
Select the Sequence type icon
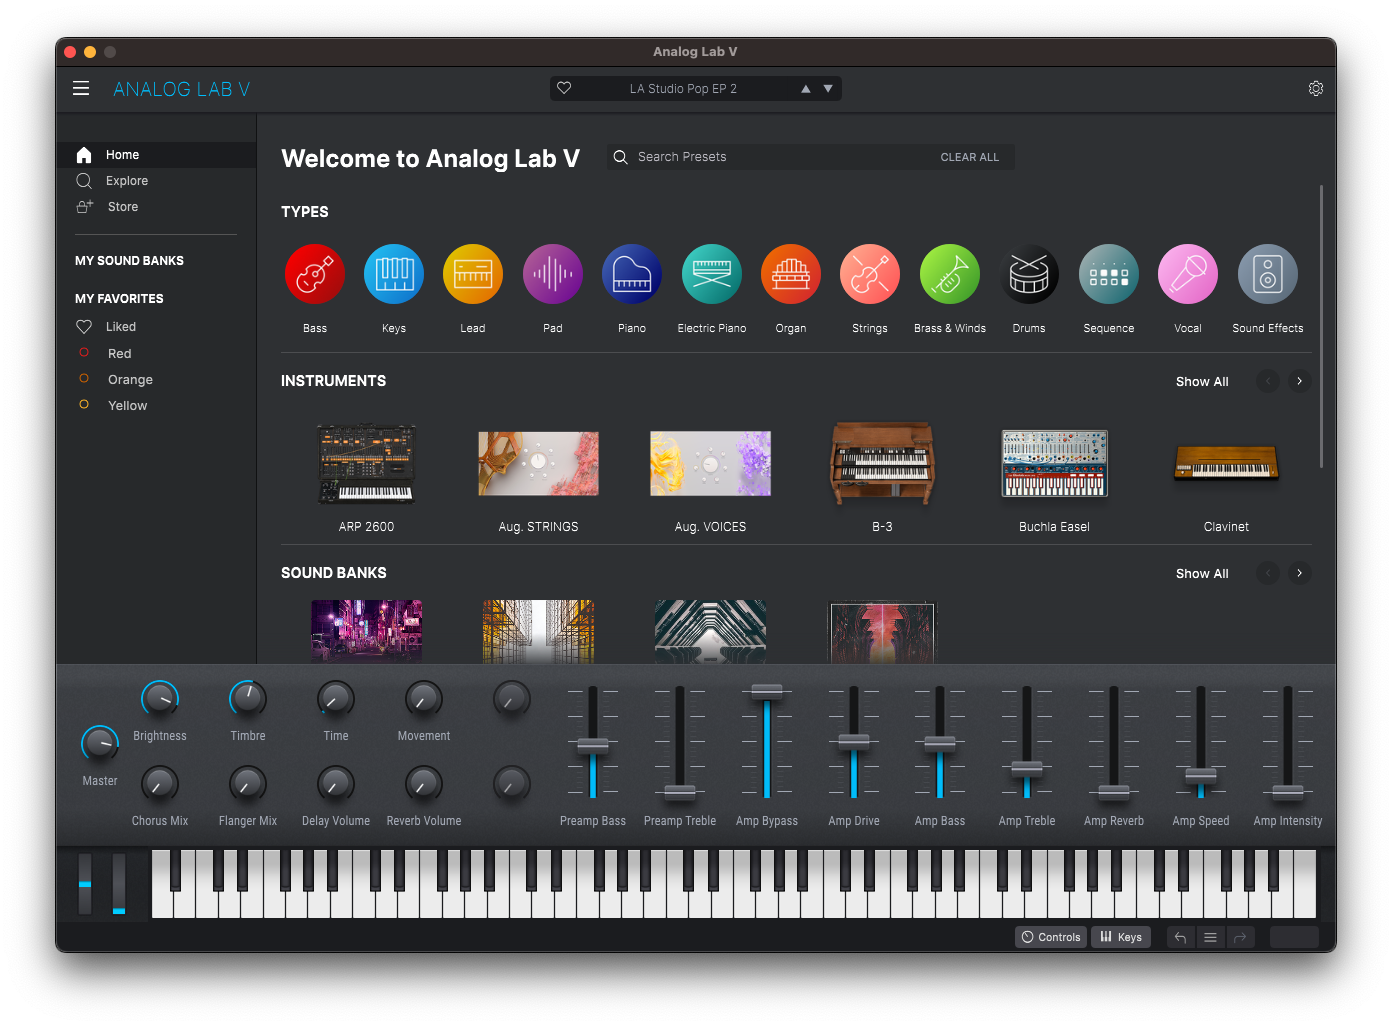1109,274
